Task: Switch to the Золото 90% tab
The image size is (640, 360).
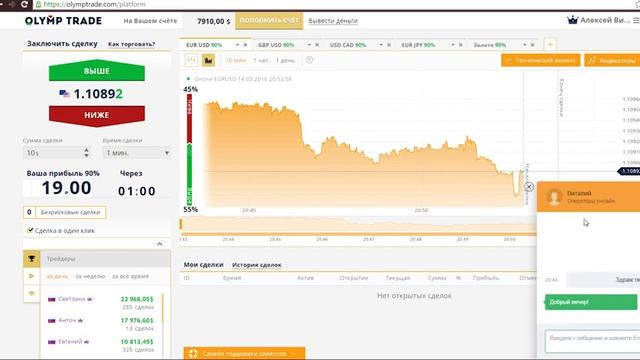Action: (x=490, y=45)
